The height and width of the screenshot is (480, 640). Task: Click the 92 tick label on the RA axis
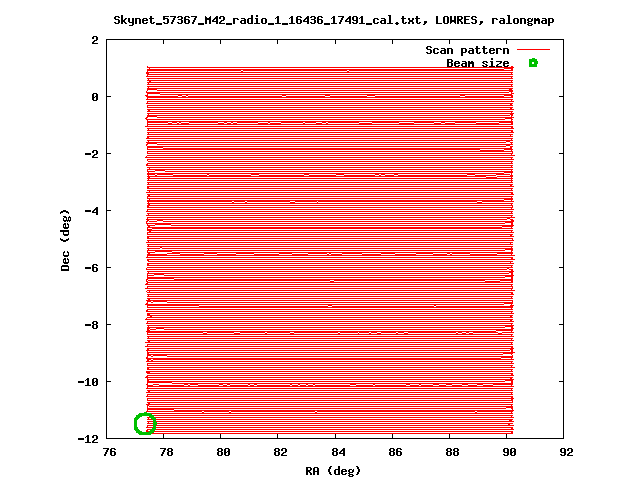tap(567, 452)
